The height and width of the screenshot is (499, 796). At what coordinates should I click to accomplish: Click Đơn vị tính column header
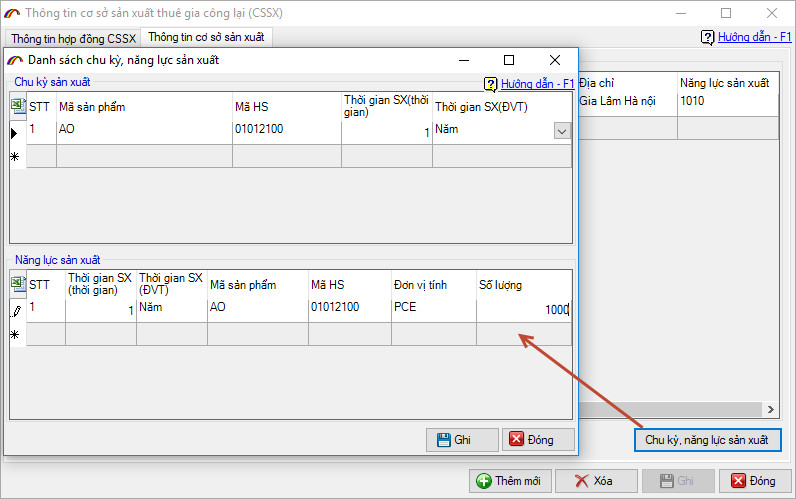pyautogui.click(x=434, y=285)
